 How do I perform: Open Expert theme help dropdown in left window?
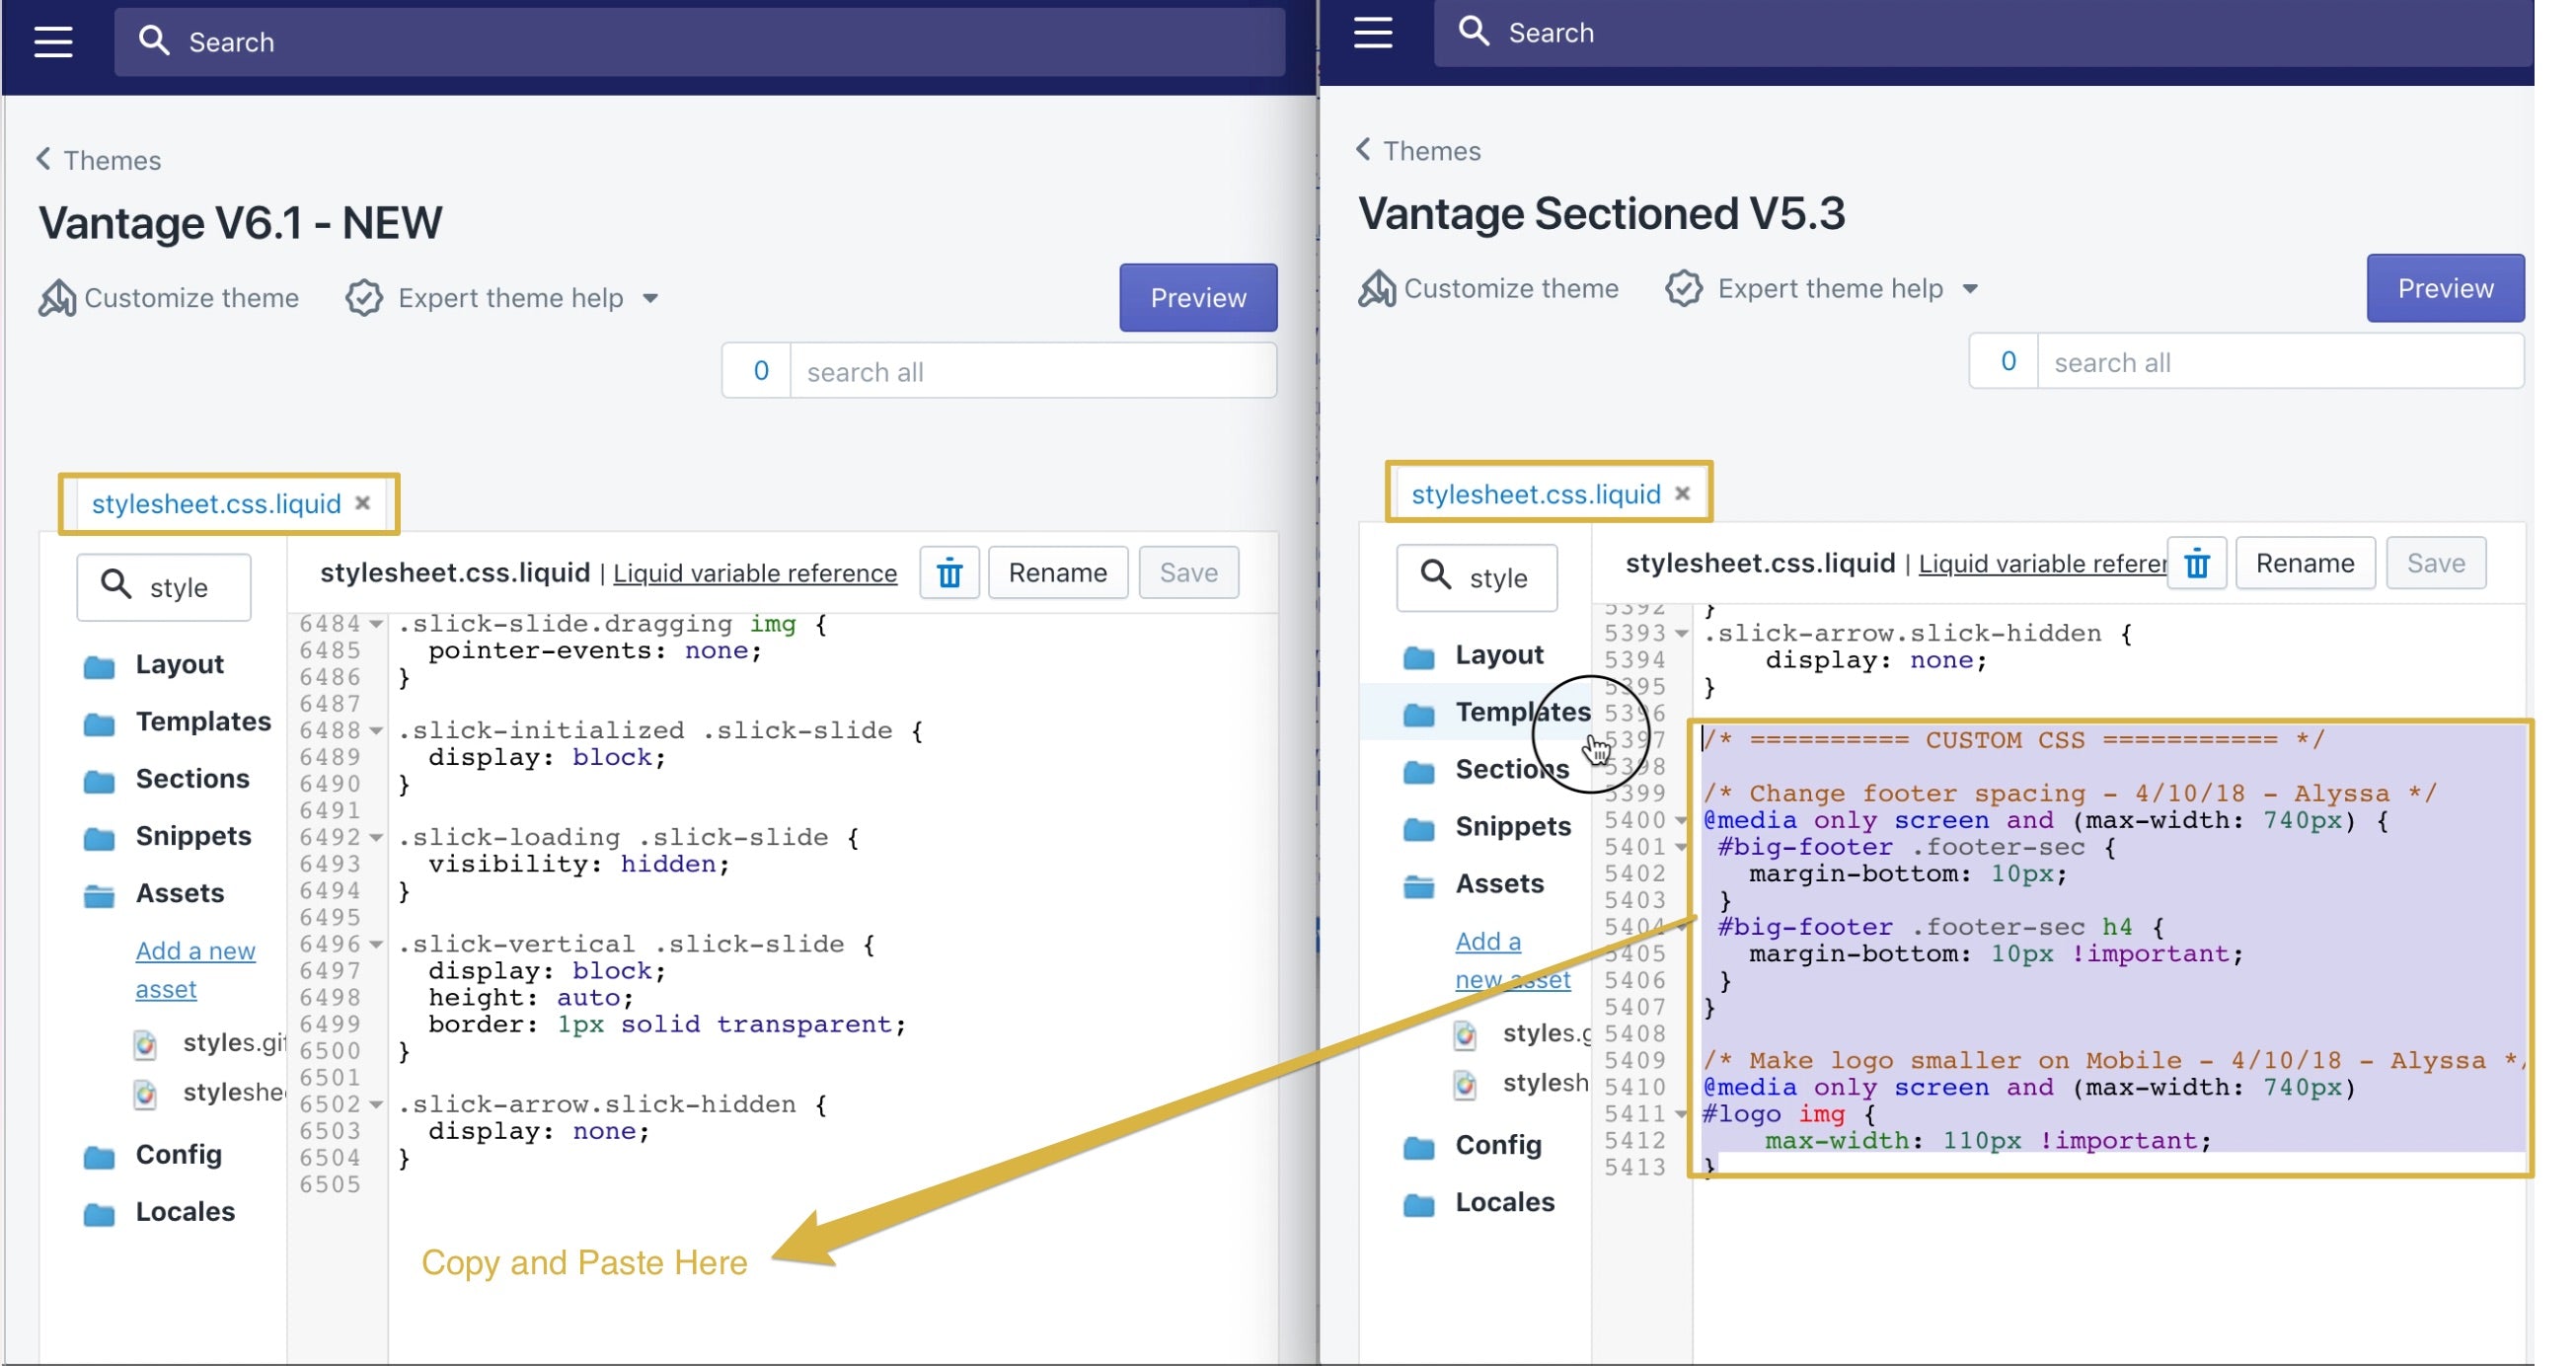(x=650, y=298)
